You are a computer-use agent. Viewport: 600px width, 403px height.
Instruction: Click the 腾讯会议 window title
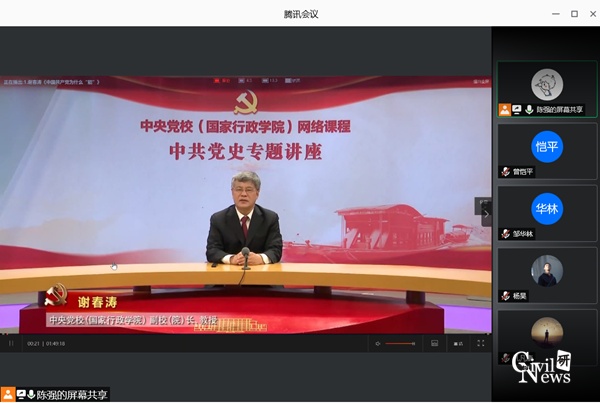pos(300,13)
